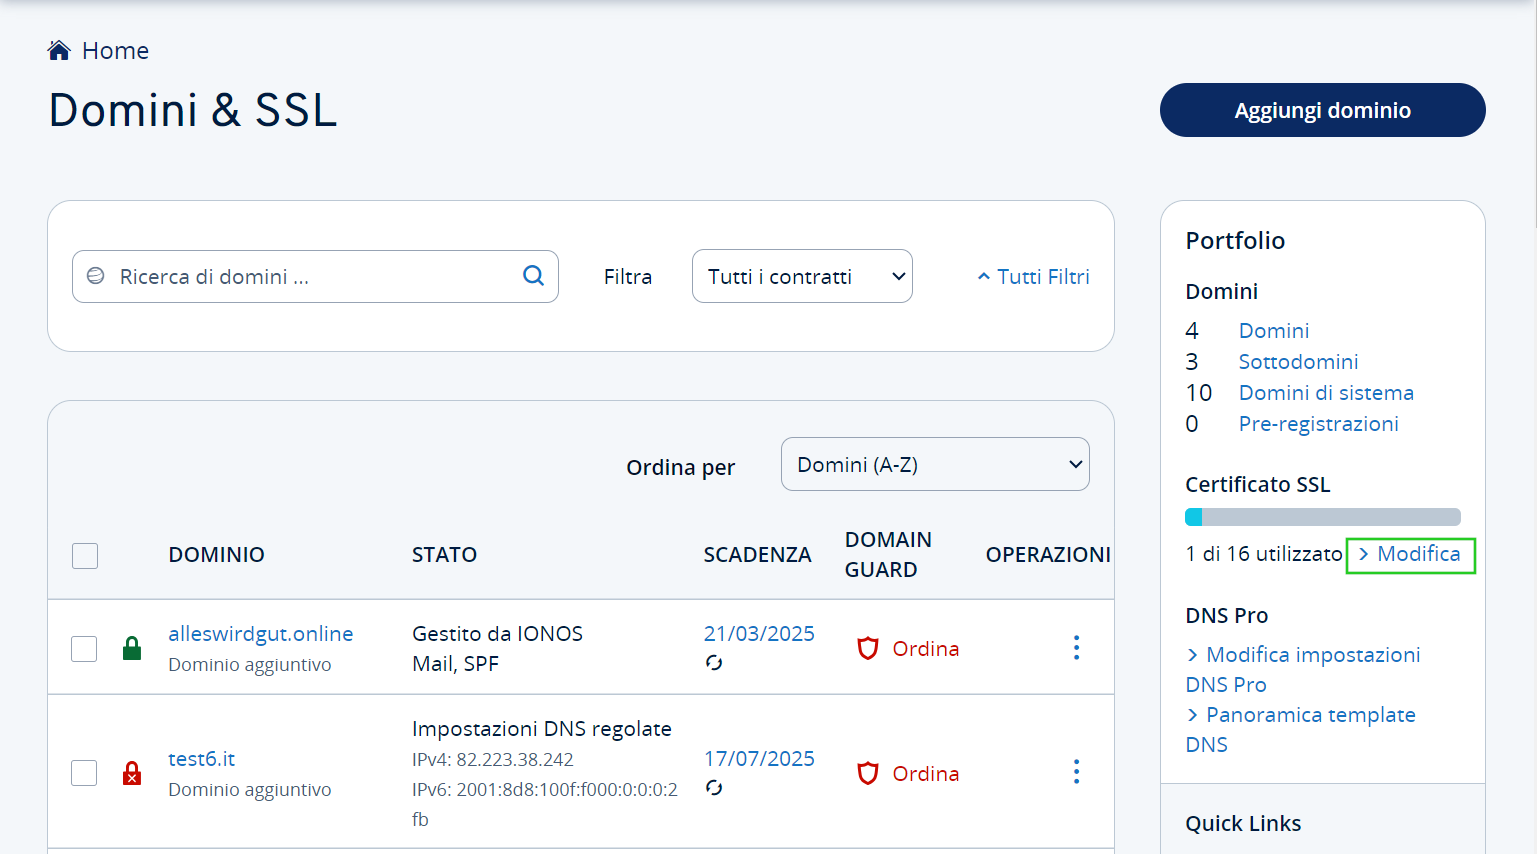Click Ordina Domain Guard for alleswirdgut.online

tap(926, 649)
